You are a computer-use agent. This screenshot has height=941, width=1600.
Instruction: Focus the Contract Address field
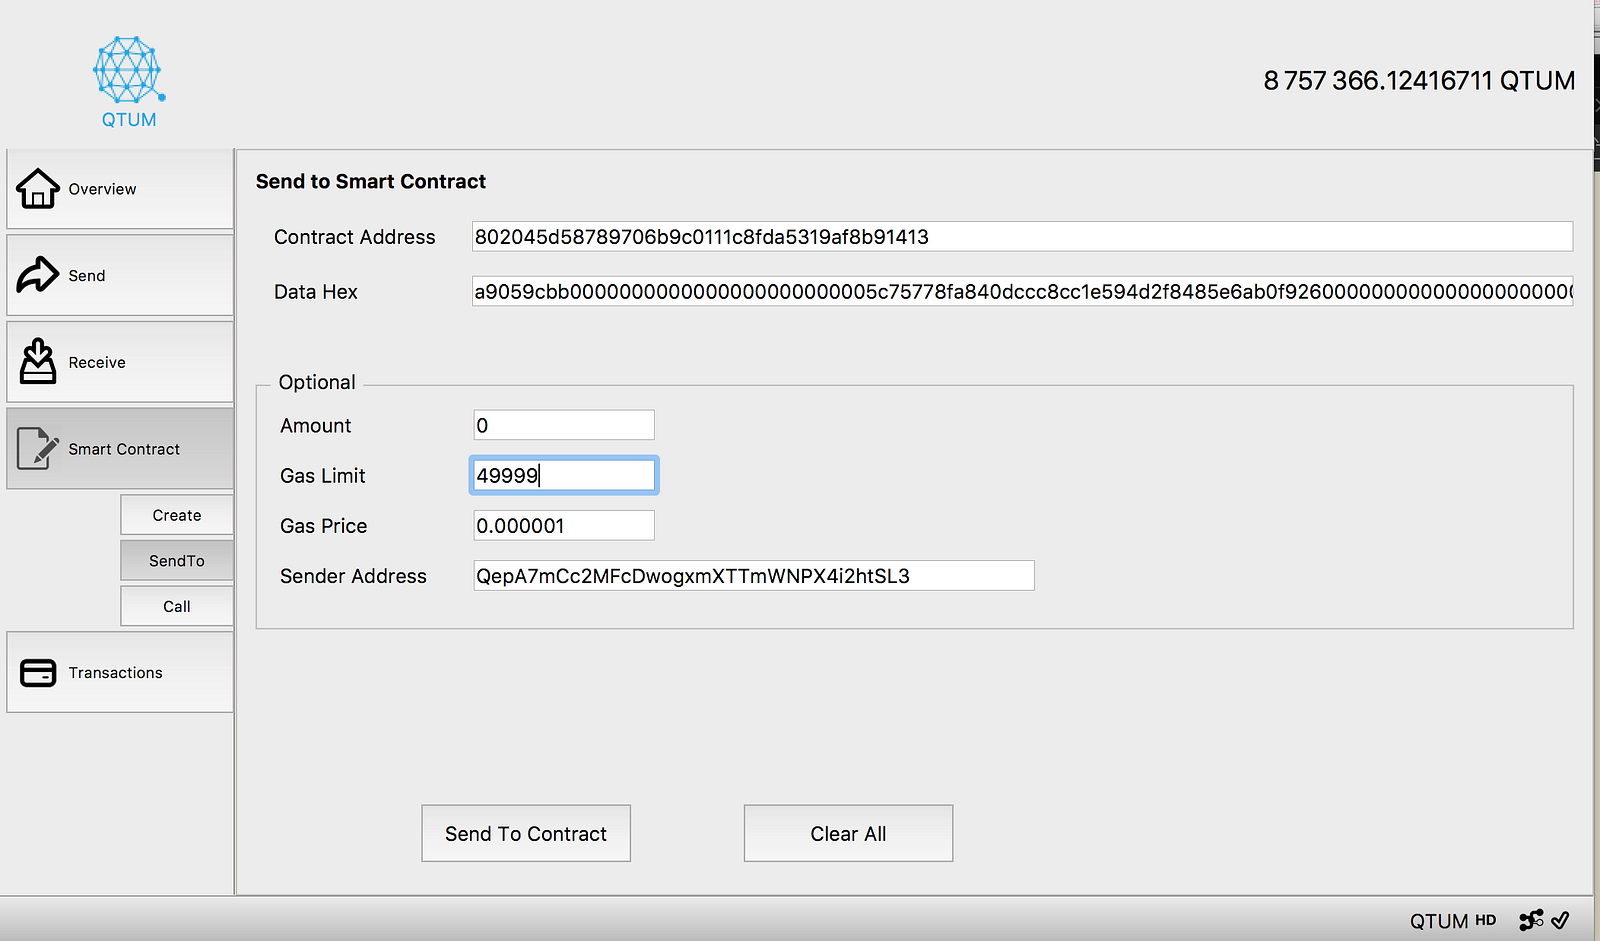pyautogui.click(x=1022, y=237)
